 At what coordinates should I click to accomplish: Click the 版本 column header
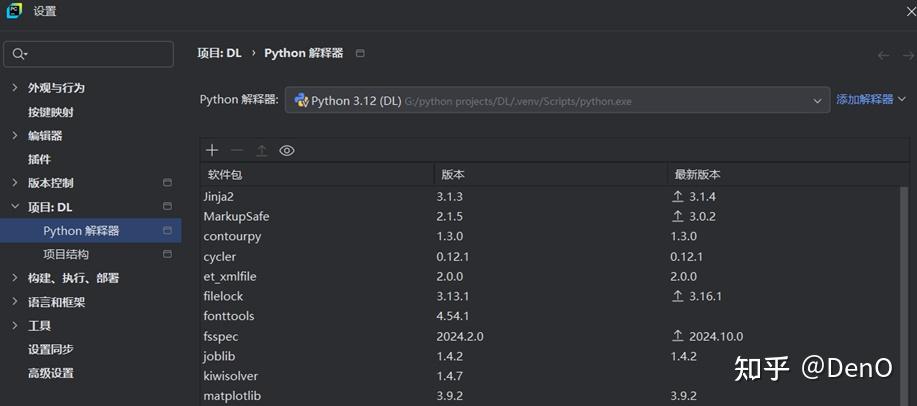pyautogui.click(x=551, y=174)
